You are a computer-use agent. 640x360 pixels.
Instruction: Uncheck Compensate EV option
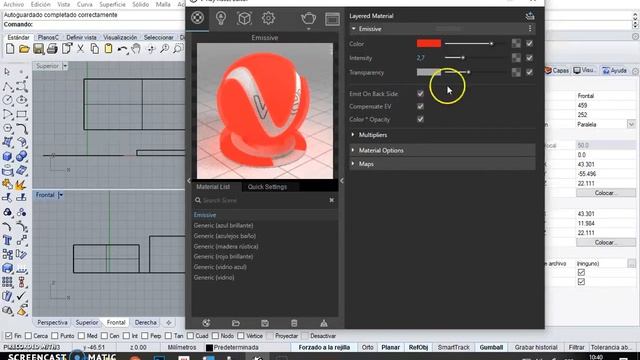coord(420,107)
